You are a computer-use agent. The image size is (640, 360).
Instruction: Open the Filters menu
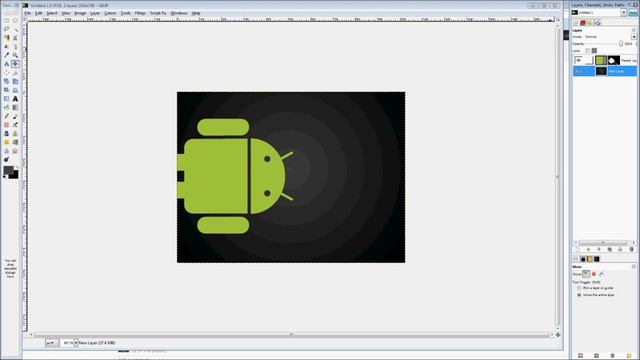140,13
